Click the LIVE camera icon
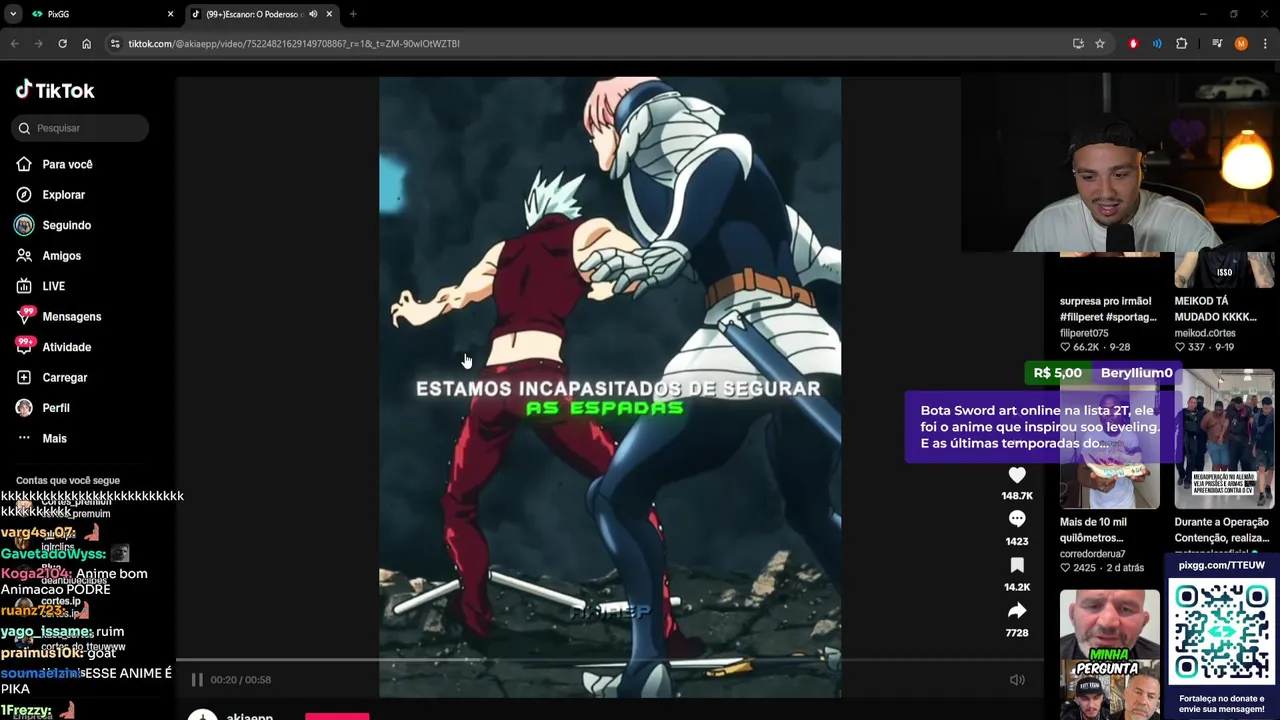The height and width of the screenshot is (720, 1280). pos(24,286)
